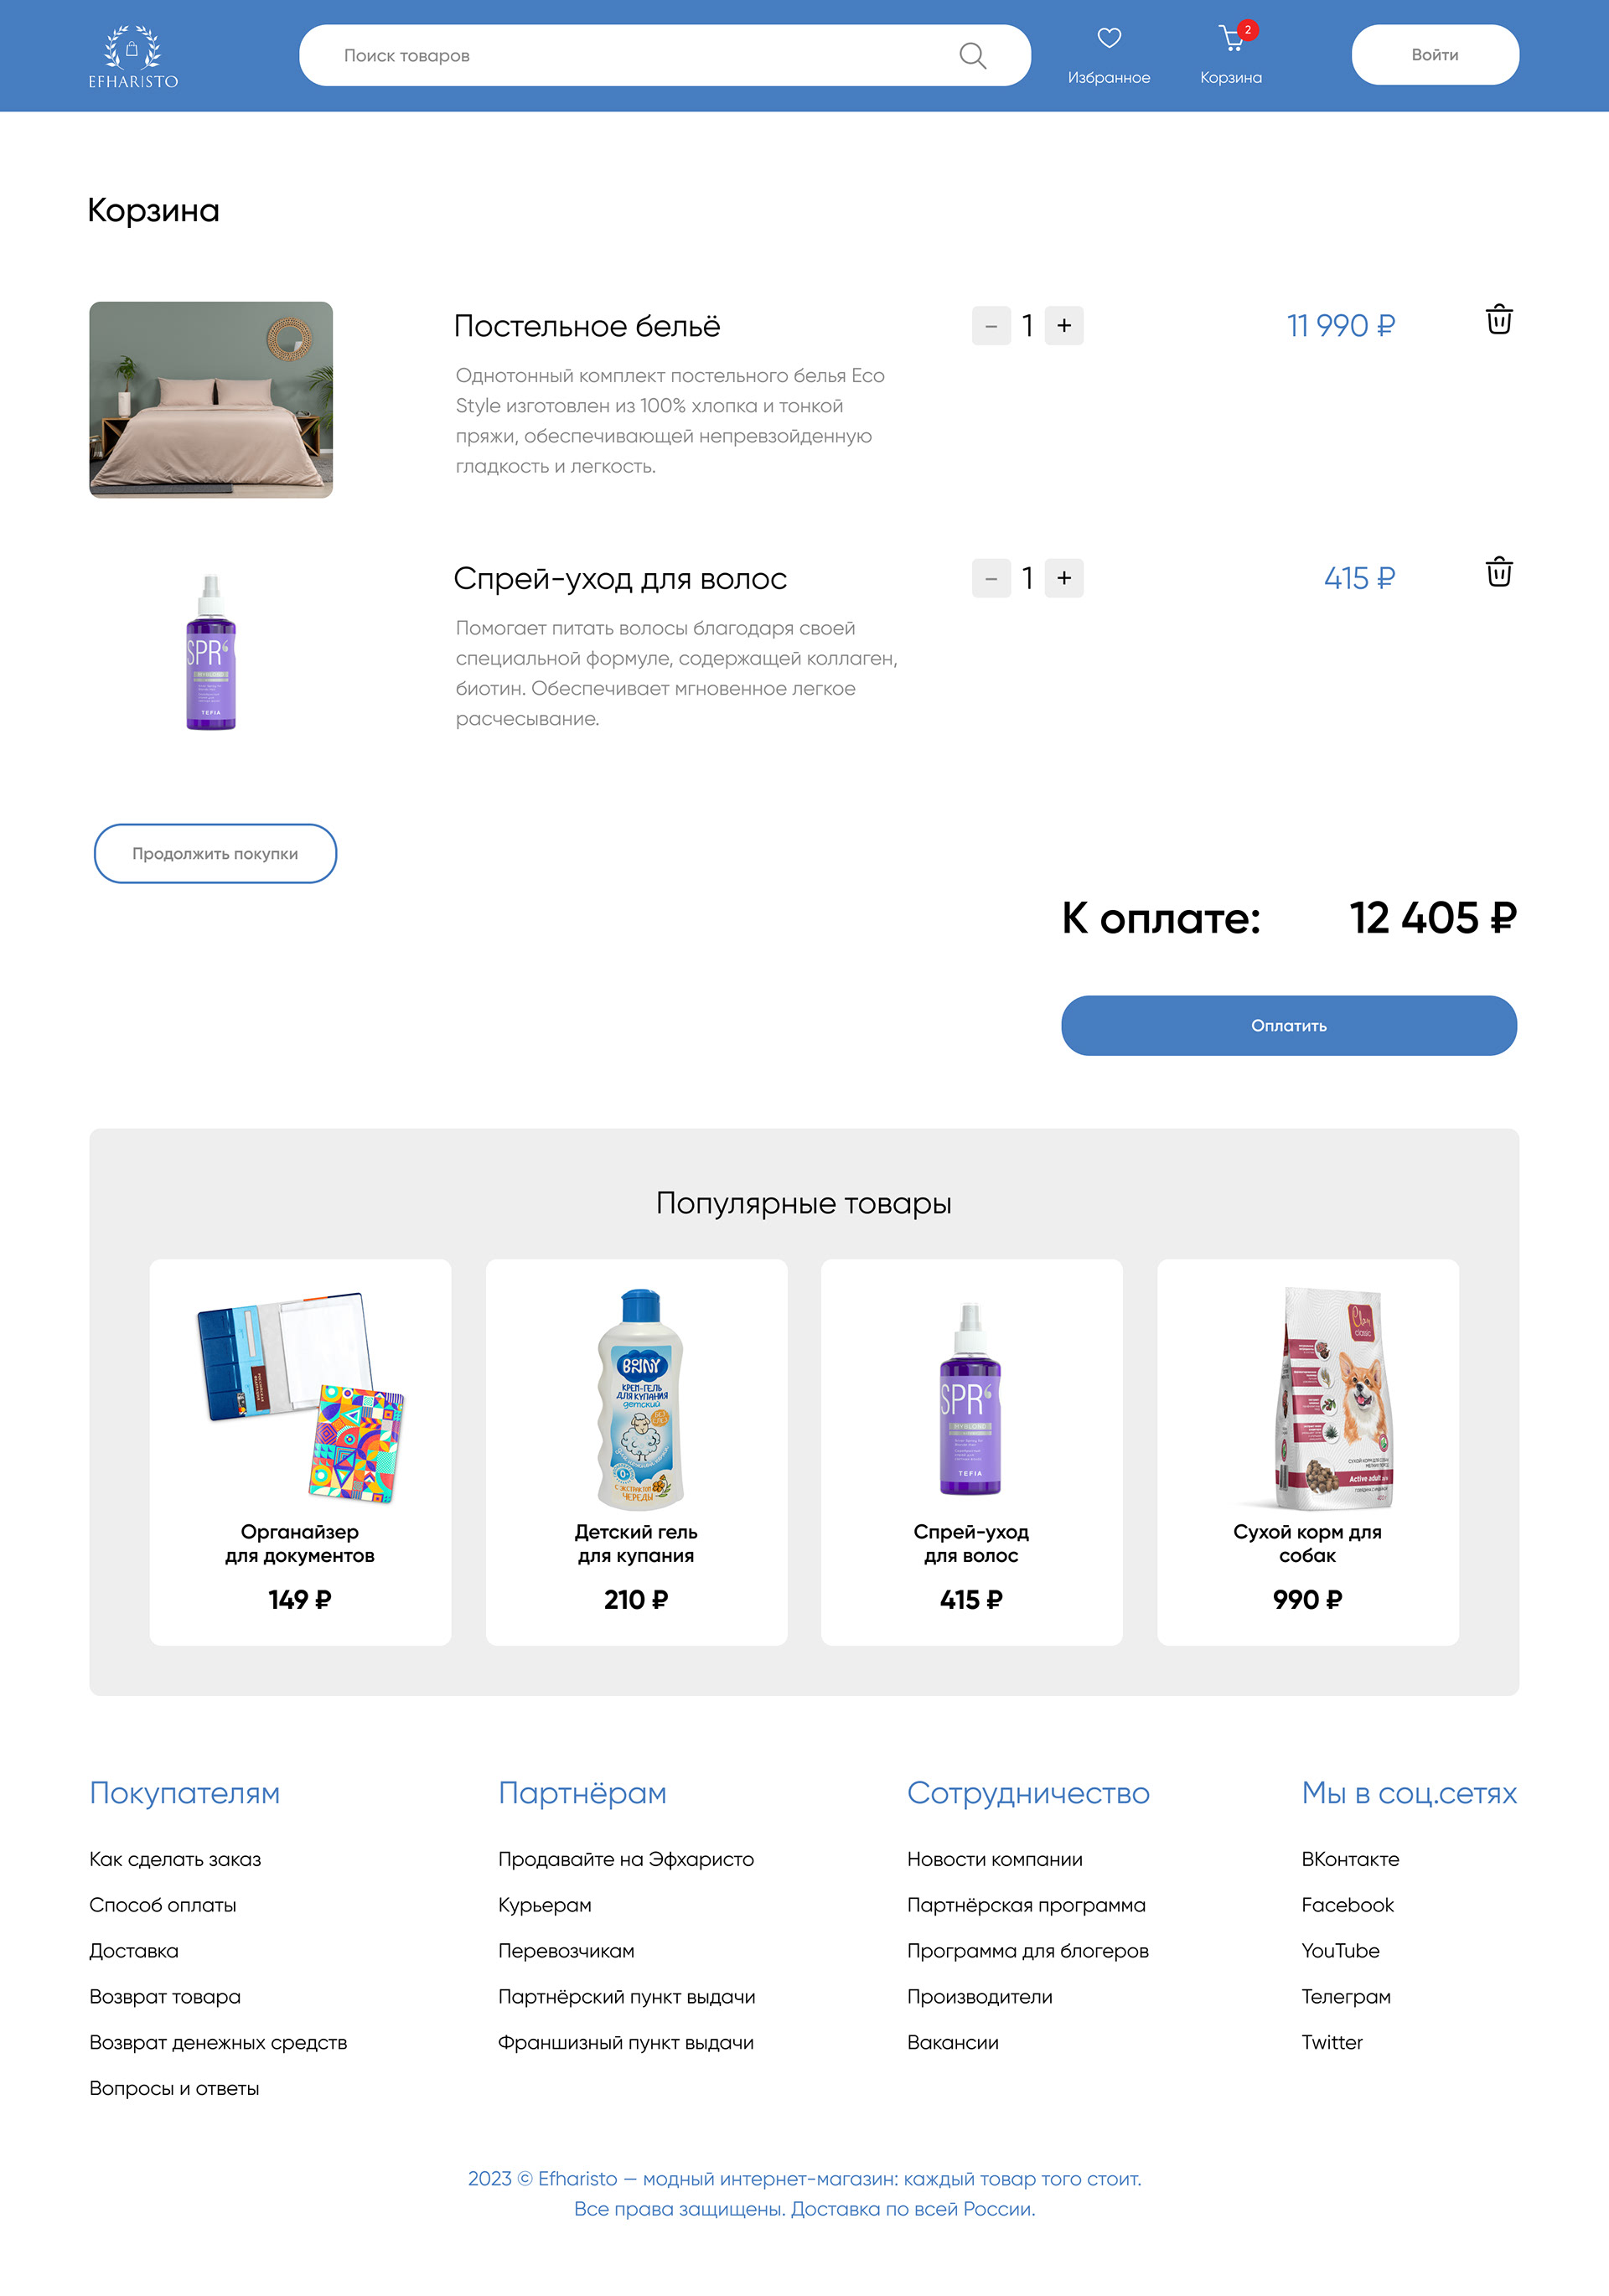
Task: Decrease Постельное бельё quantity with minus
Action: (x=991, y=326)
